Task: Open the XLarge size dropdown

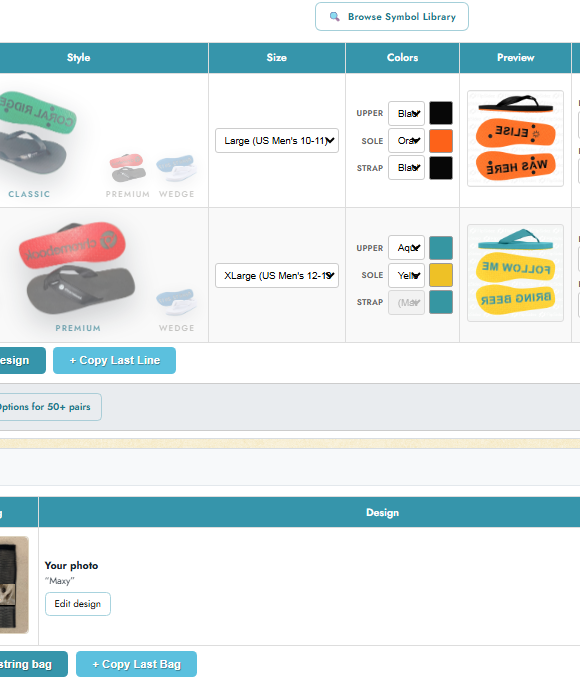Action: (x=277, y=275)
